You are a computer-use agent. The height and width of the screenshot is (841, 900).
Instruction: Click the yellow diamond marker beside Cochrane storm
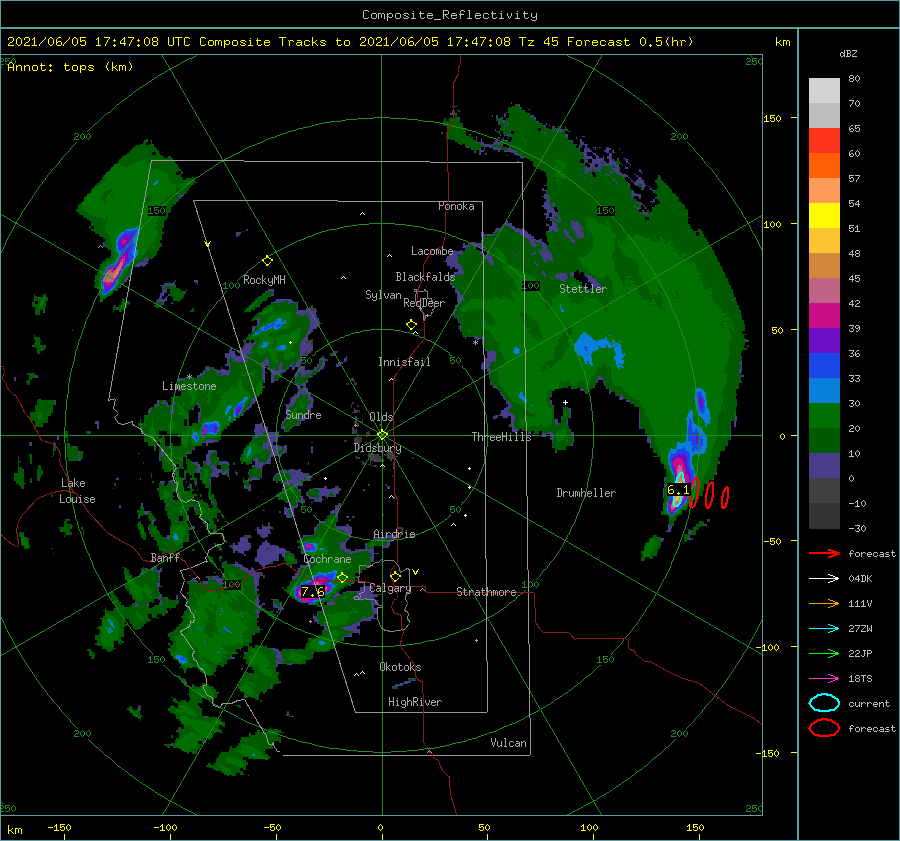pos(342,578)
